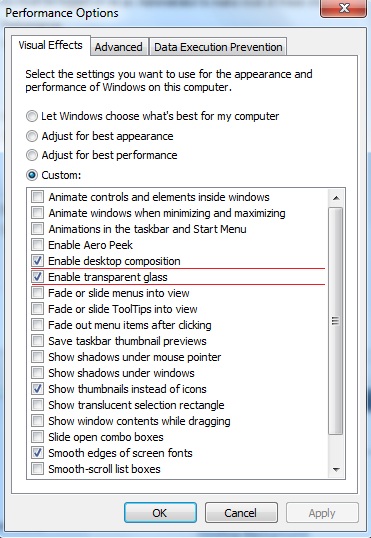371x538 pixels.
Task: Click the scrollbar down arrow
Action: 336,469
